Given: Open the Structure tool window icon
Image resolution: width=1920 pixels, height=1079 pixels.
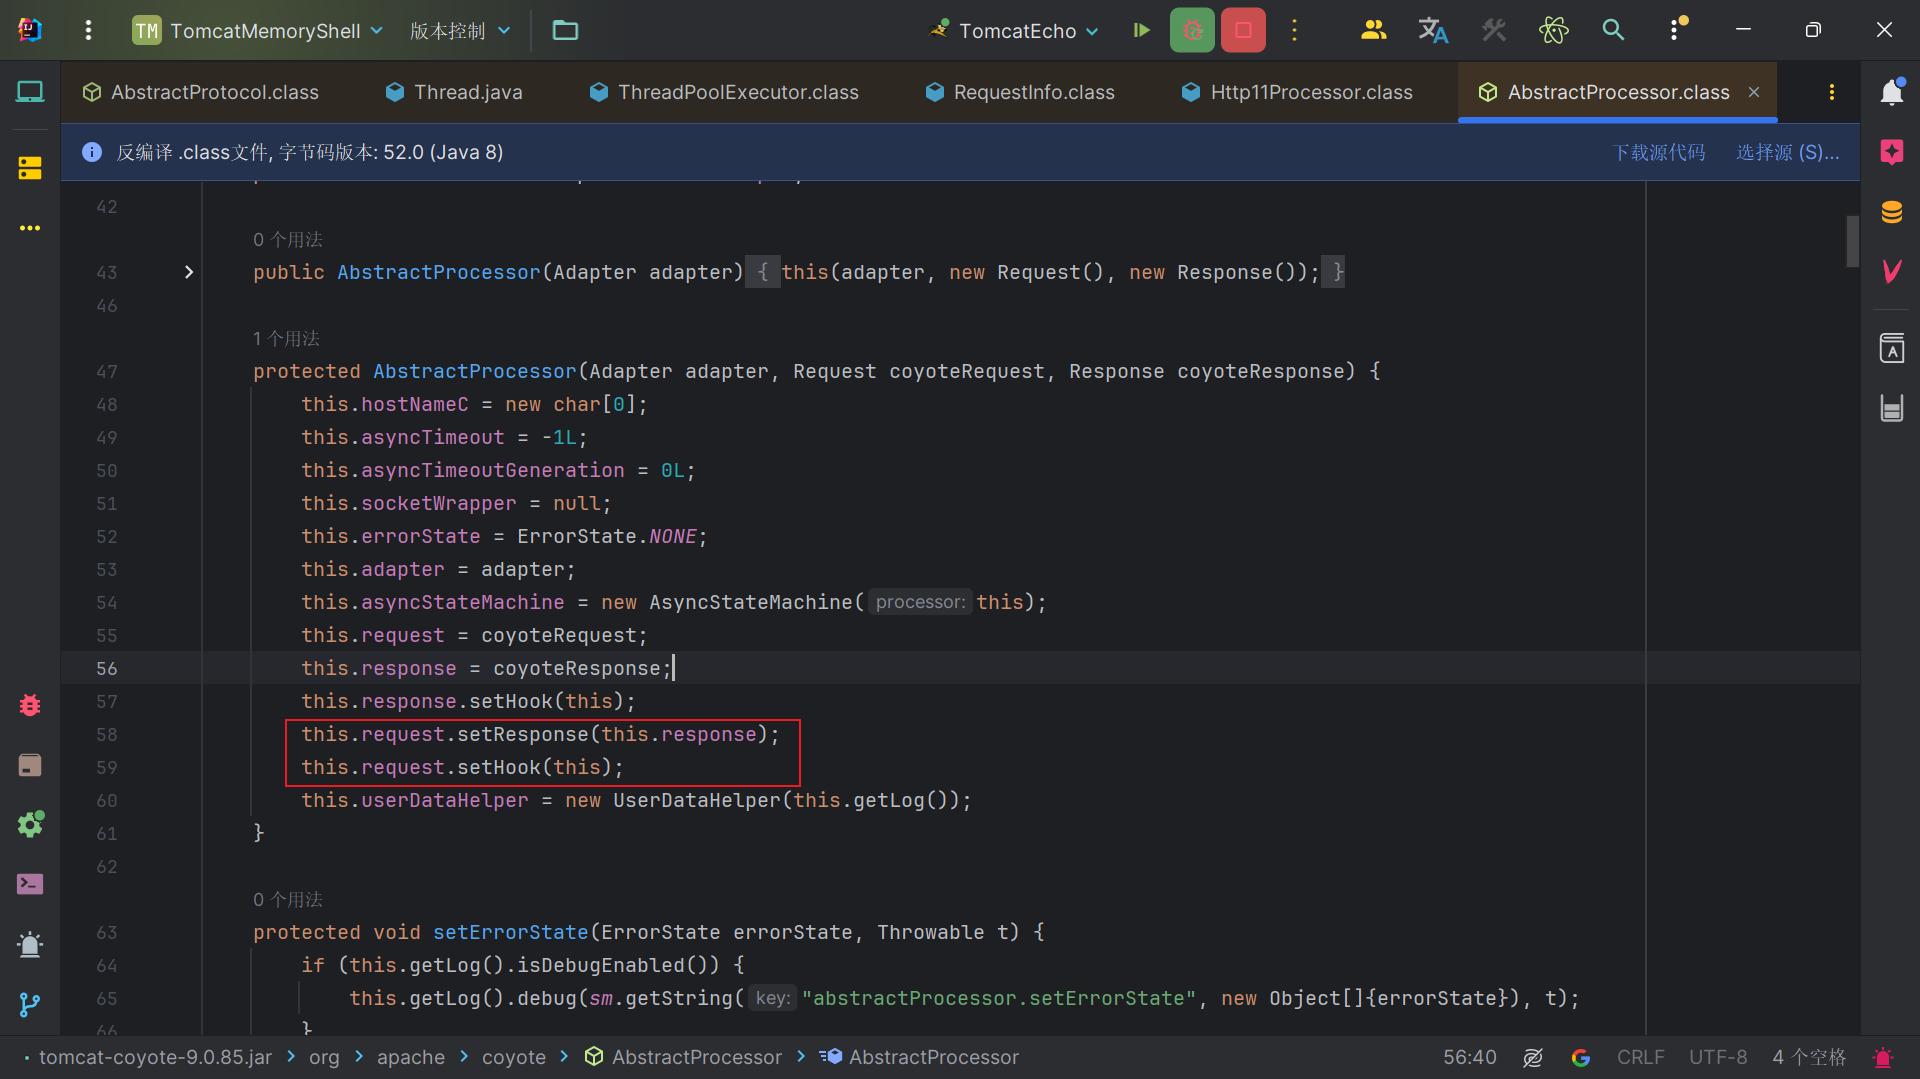Looking at the screenshot, I should pos(30,168).
